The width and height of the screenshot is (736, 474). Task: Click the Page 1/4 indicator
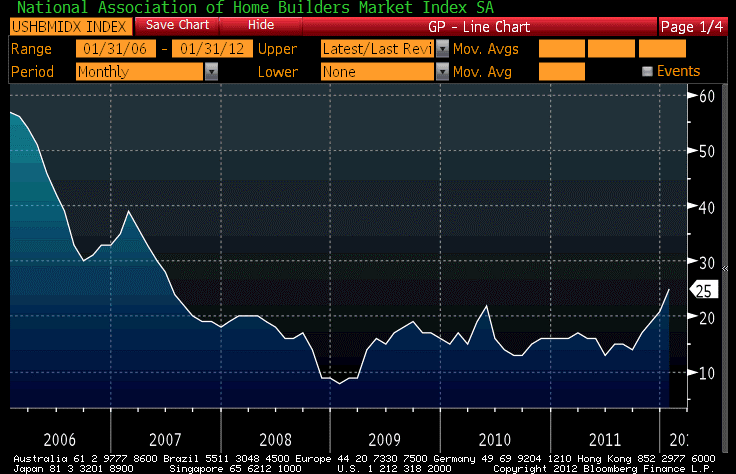tap(692, 27)
